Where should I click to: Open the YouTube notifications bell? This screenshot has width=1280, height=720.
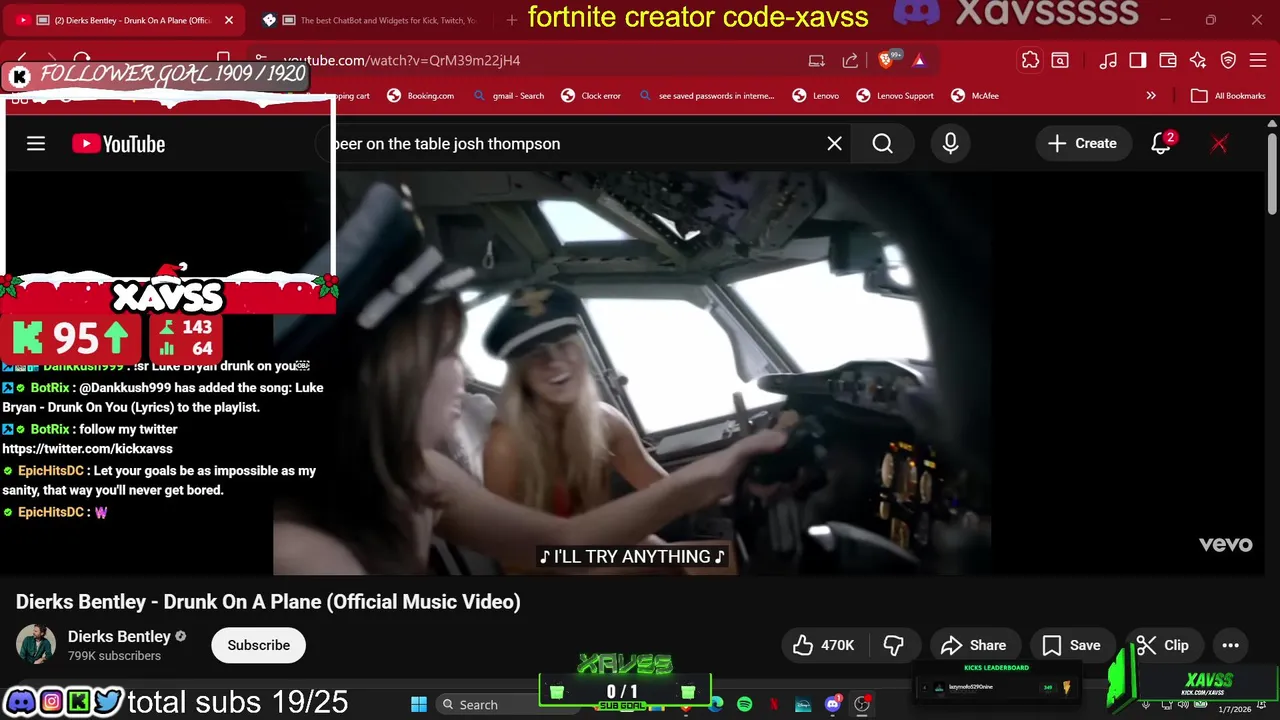pyautogui.click(x=1160, y=144)
